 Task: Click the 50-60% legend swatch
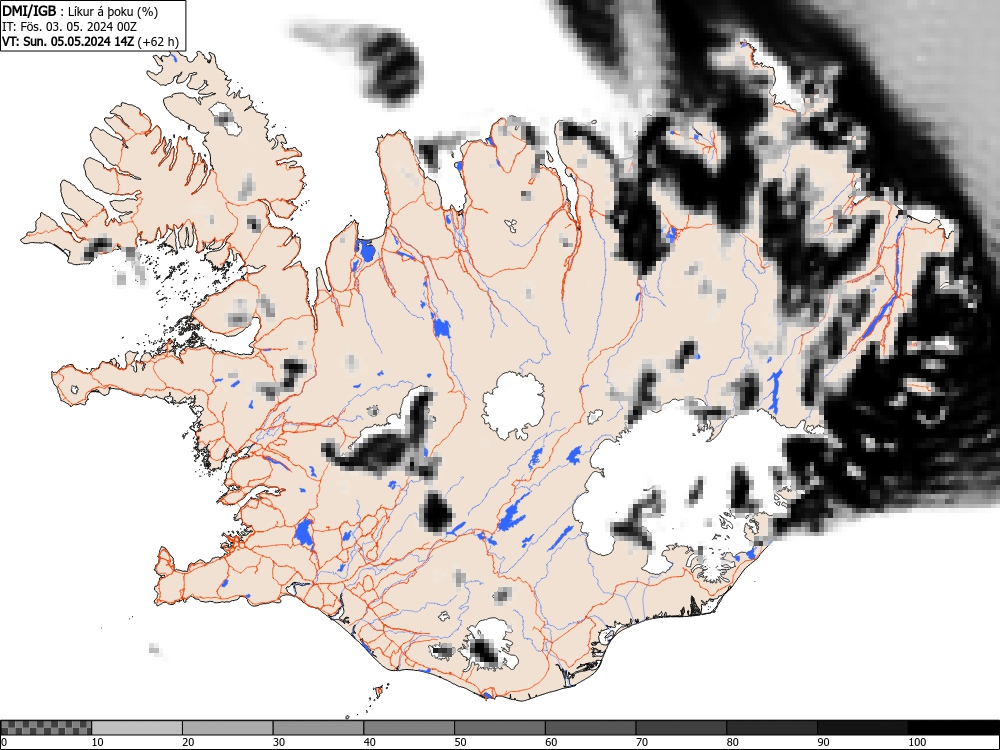(x=499, y=728)
